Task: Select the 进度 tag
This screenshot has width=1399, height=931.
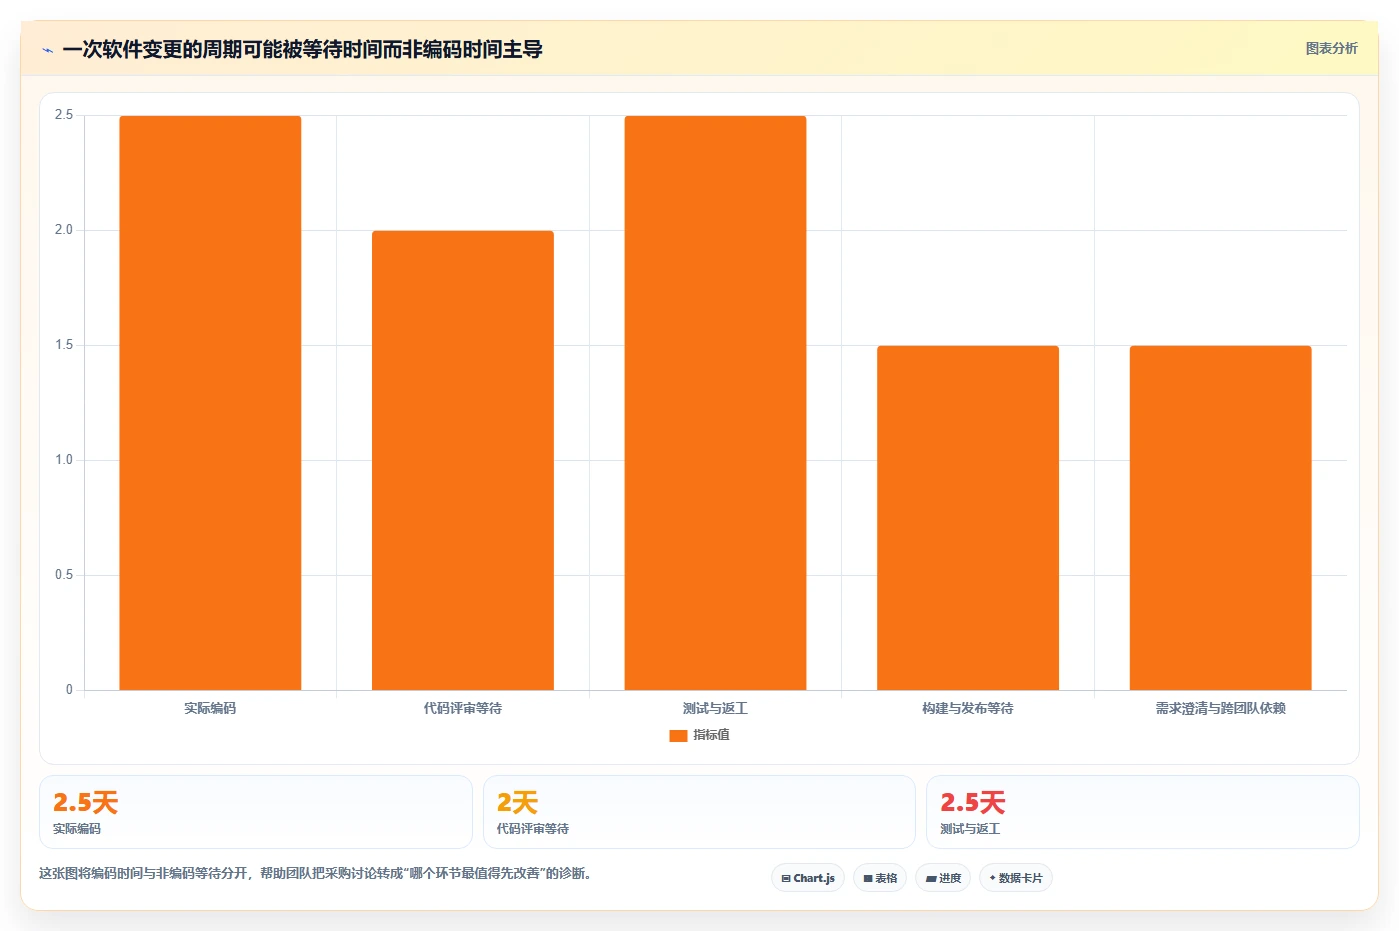Action: (x=943, y=878)
